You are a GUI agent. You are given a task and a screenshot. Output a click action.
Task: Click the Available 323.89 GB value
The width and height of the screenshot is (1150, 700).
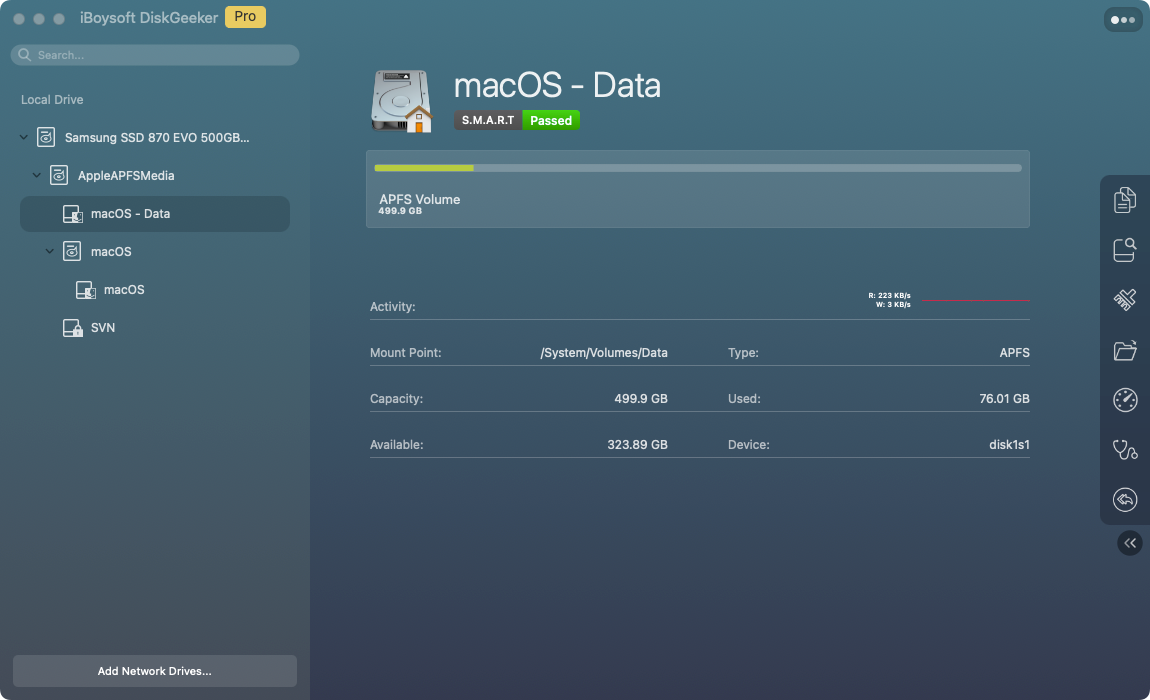click(x=637, y=445)
